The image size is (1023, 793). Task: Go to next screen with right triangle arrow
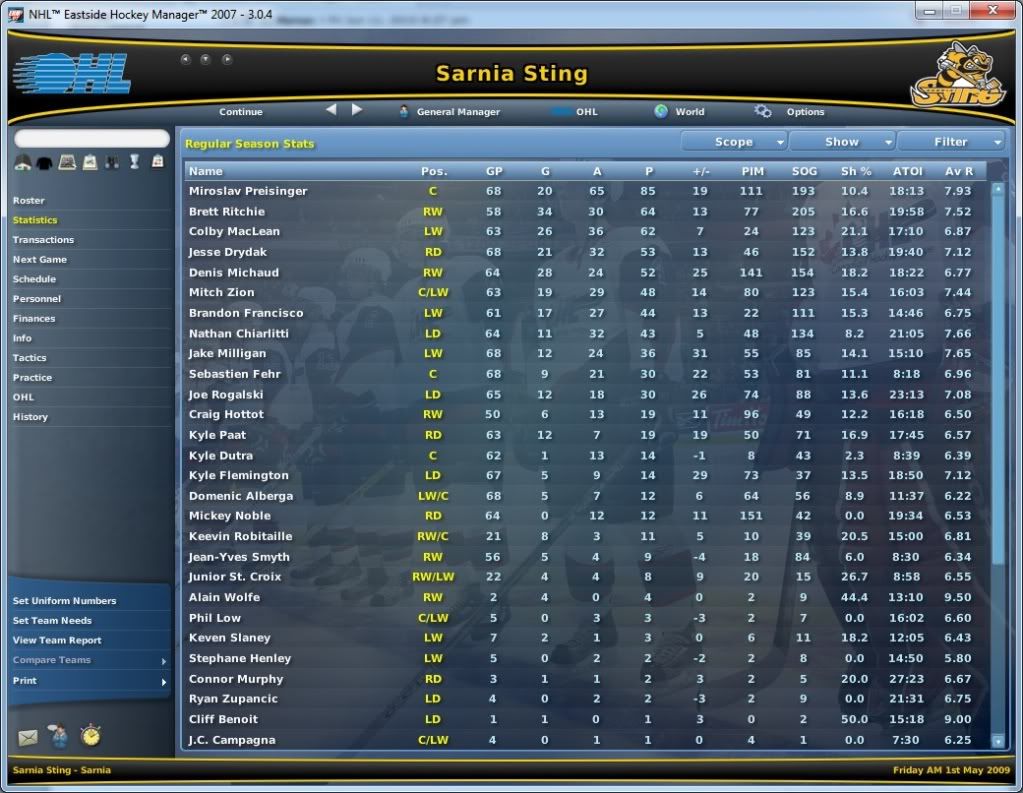(x=356, y=110)
